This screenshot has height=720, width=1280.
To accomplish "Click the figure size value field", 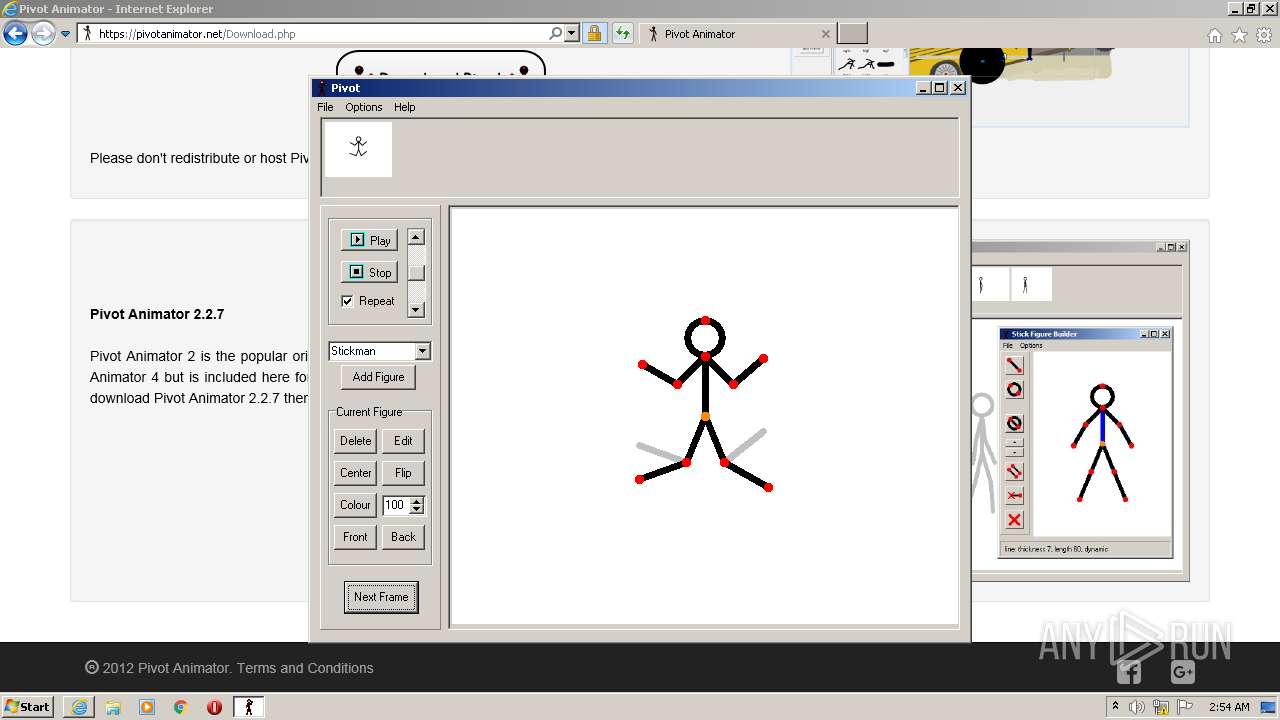I will [x=396, y=505].
